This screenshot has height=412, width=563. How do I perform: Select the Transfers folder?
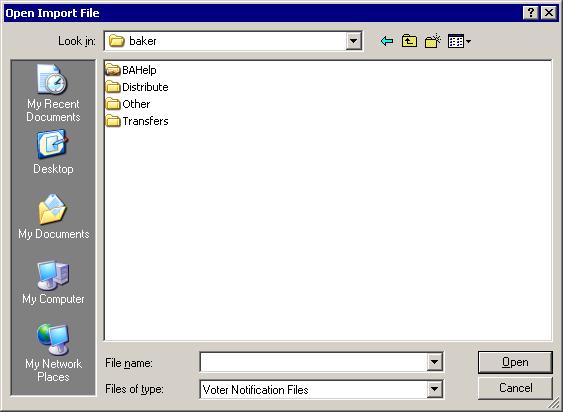(137, 121)
